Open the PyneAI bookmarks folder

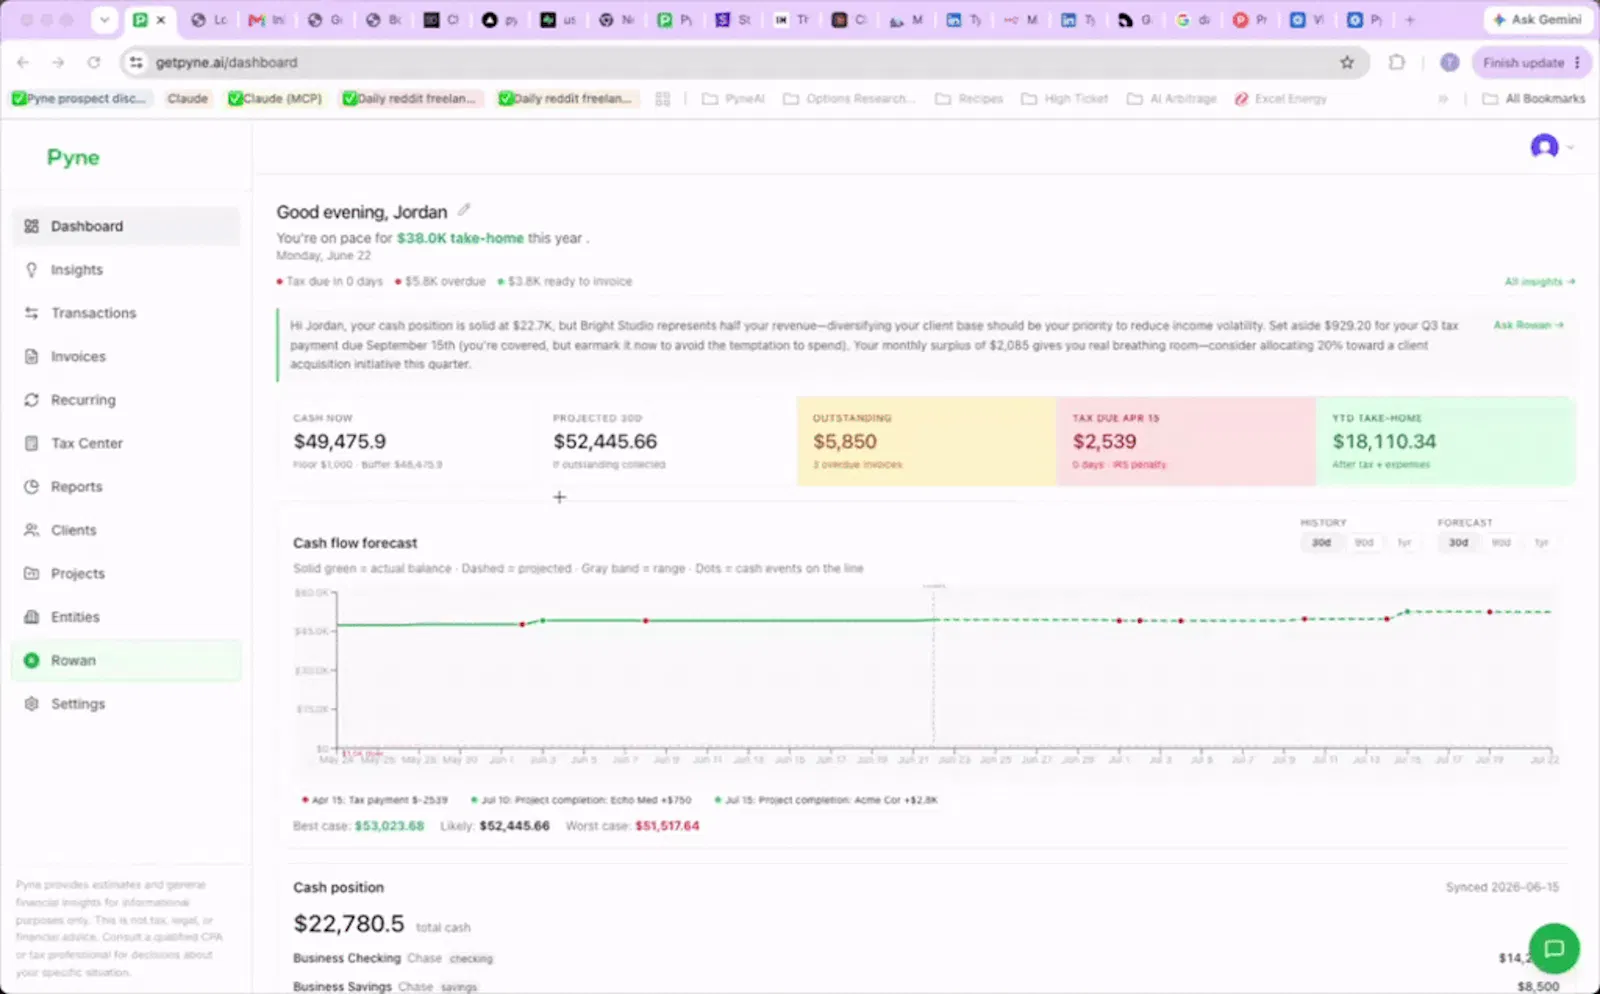[x=733, y=99]
